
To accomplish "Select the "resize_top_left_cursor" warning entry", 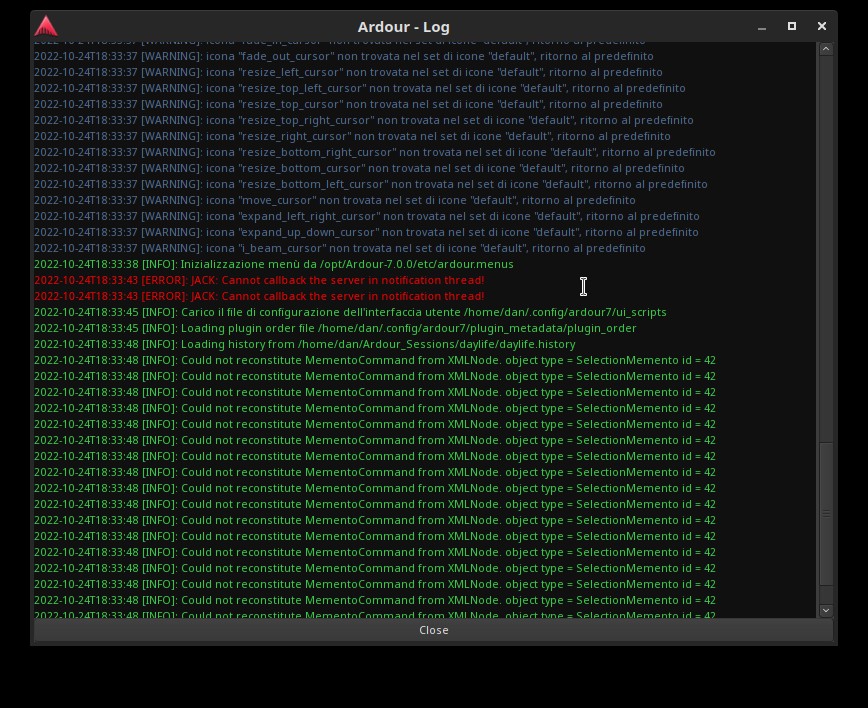I will (359, 88).
